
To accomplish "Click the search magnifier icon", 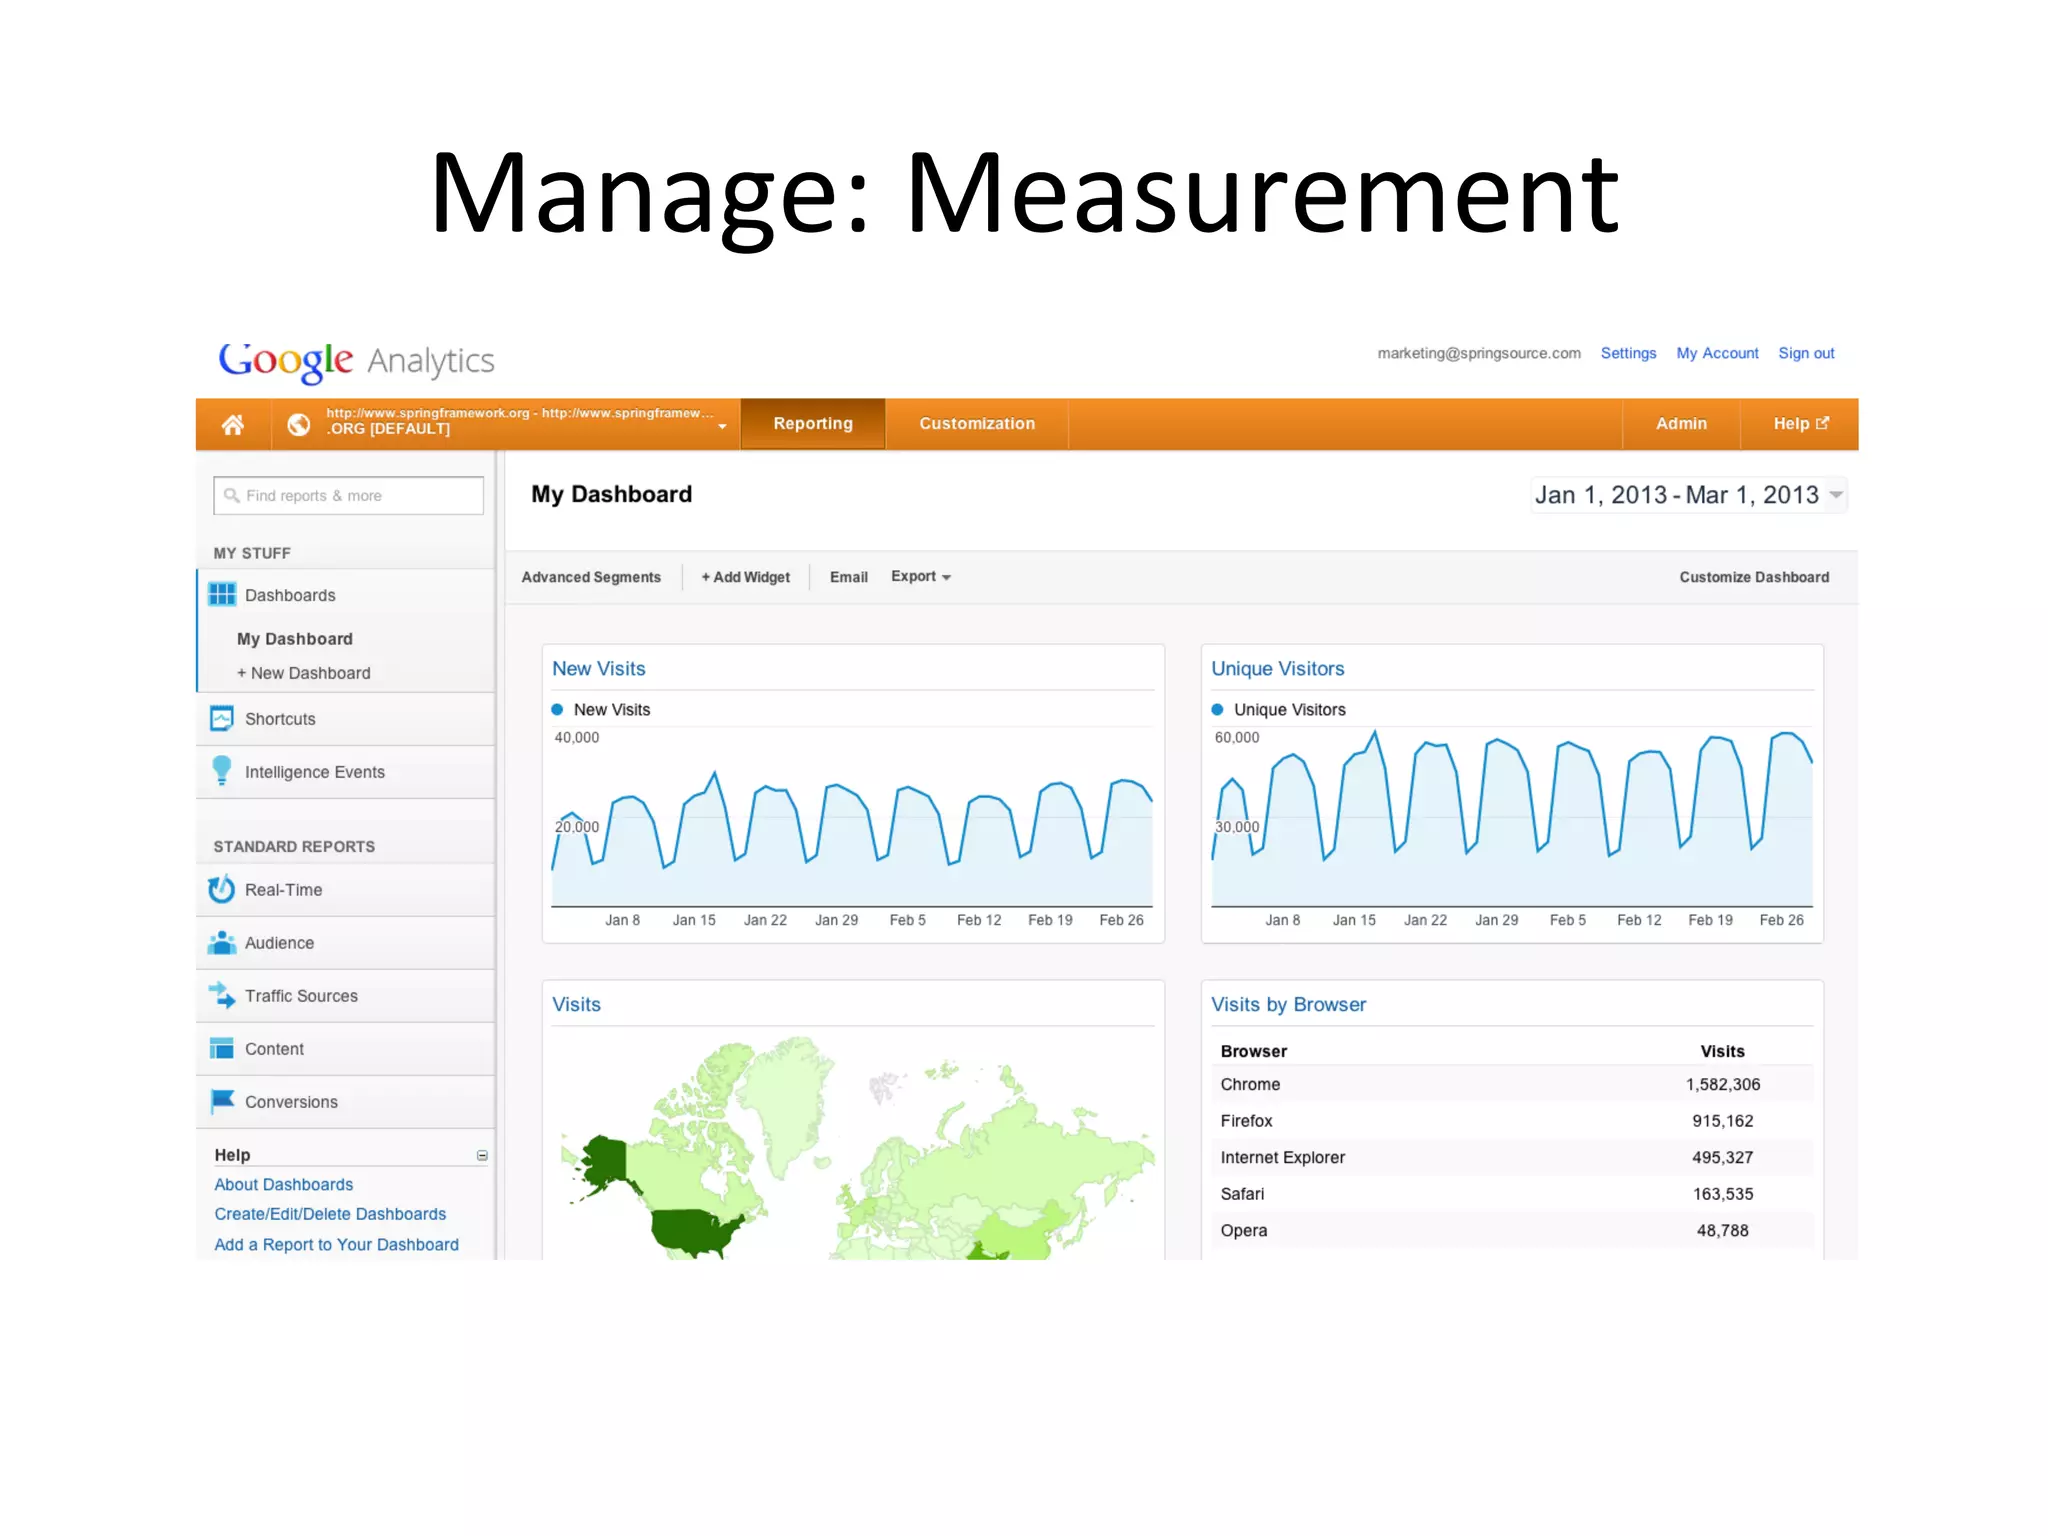I will coord(232,495).
